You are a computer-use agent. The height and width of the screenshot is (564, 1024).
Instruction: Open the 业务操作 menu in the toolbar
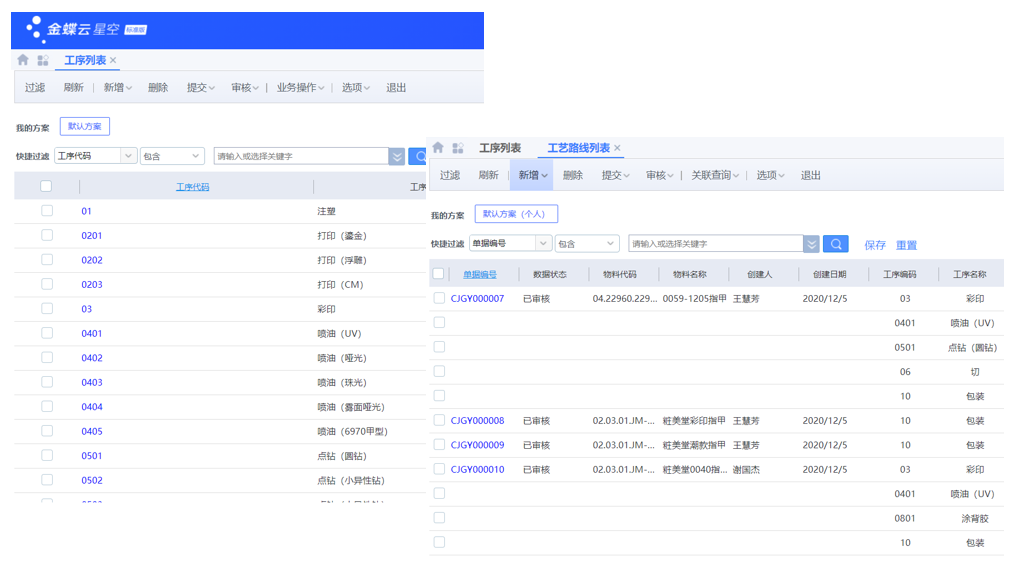pos(301,87)
